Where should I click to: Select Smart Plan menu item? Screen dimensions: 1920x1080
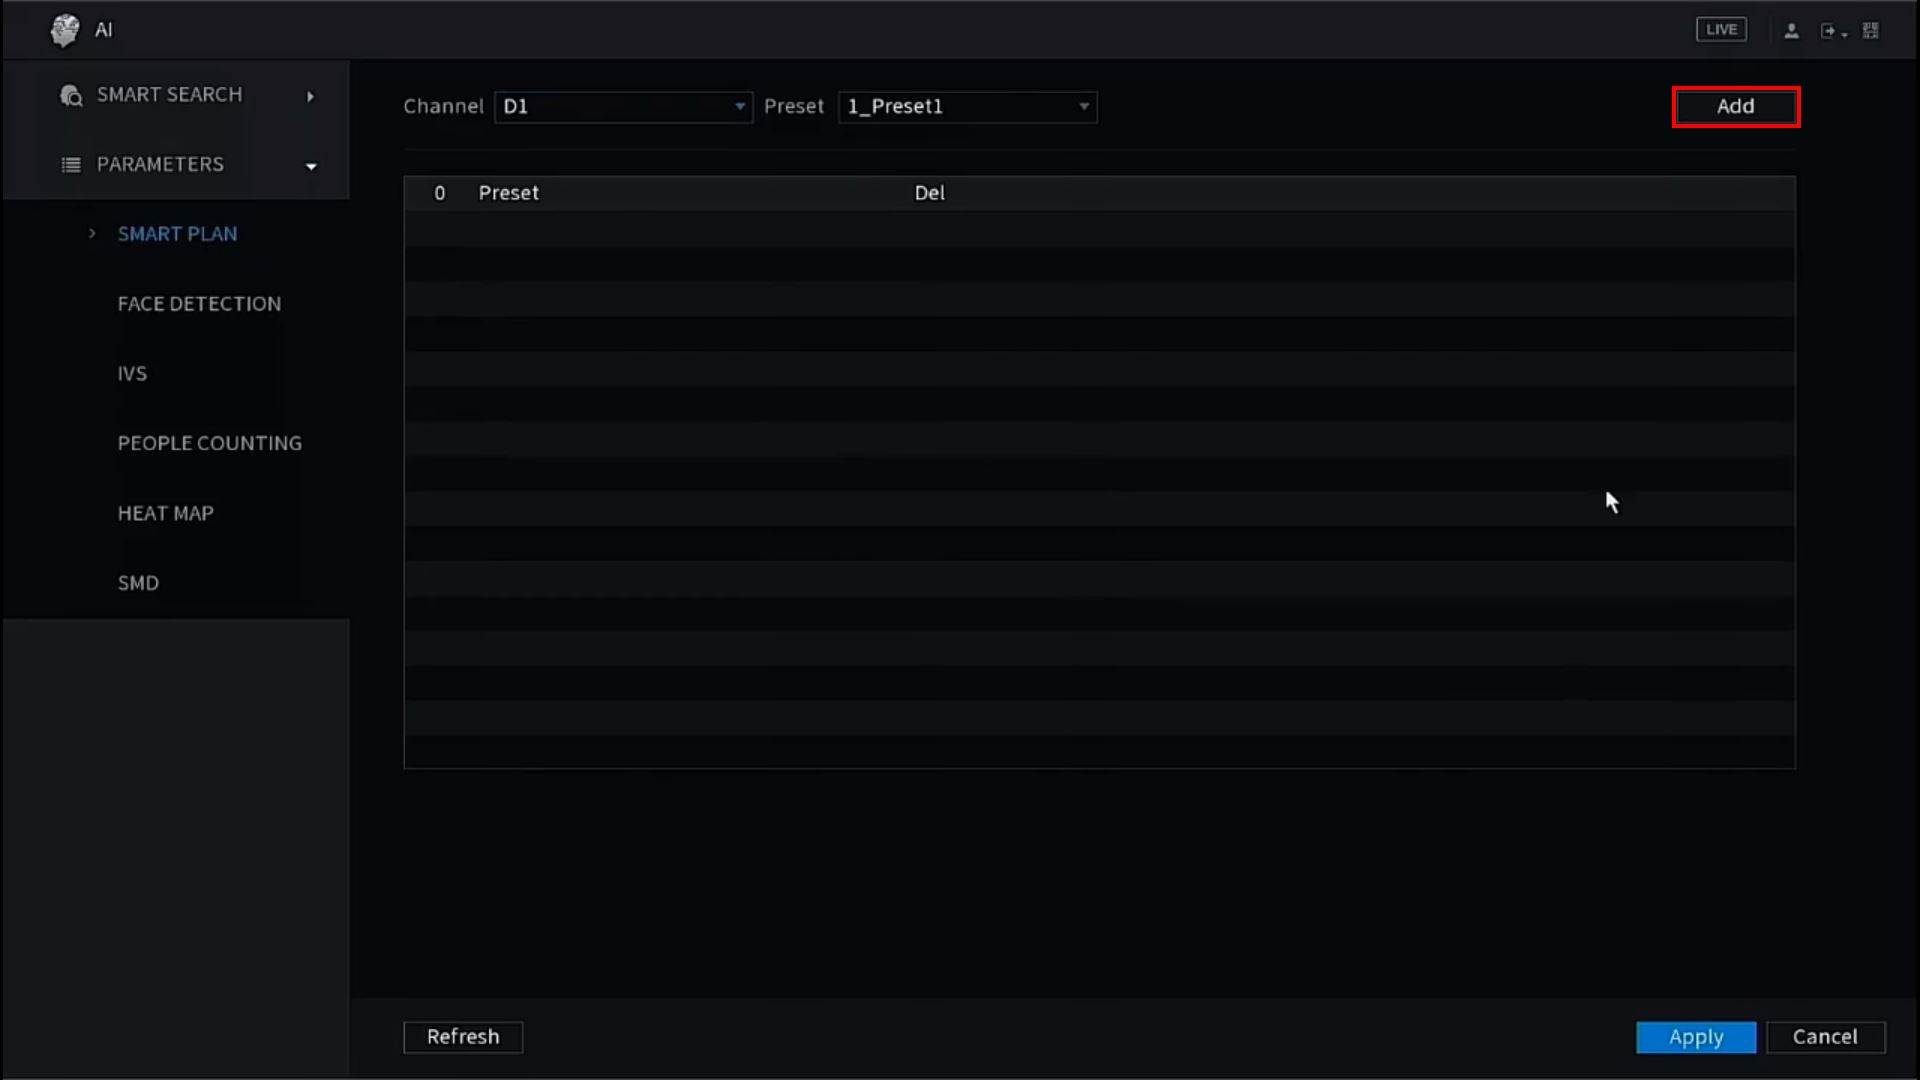[x=177, y=234]
